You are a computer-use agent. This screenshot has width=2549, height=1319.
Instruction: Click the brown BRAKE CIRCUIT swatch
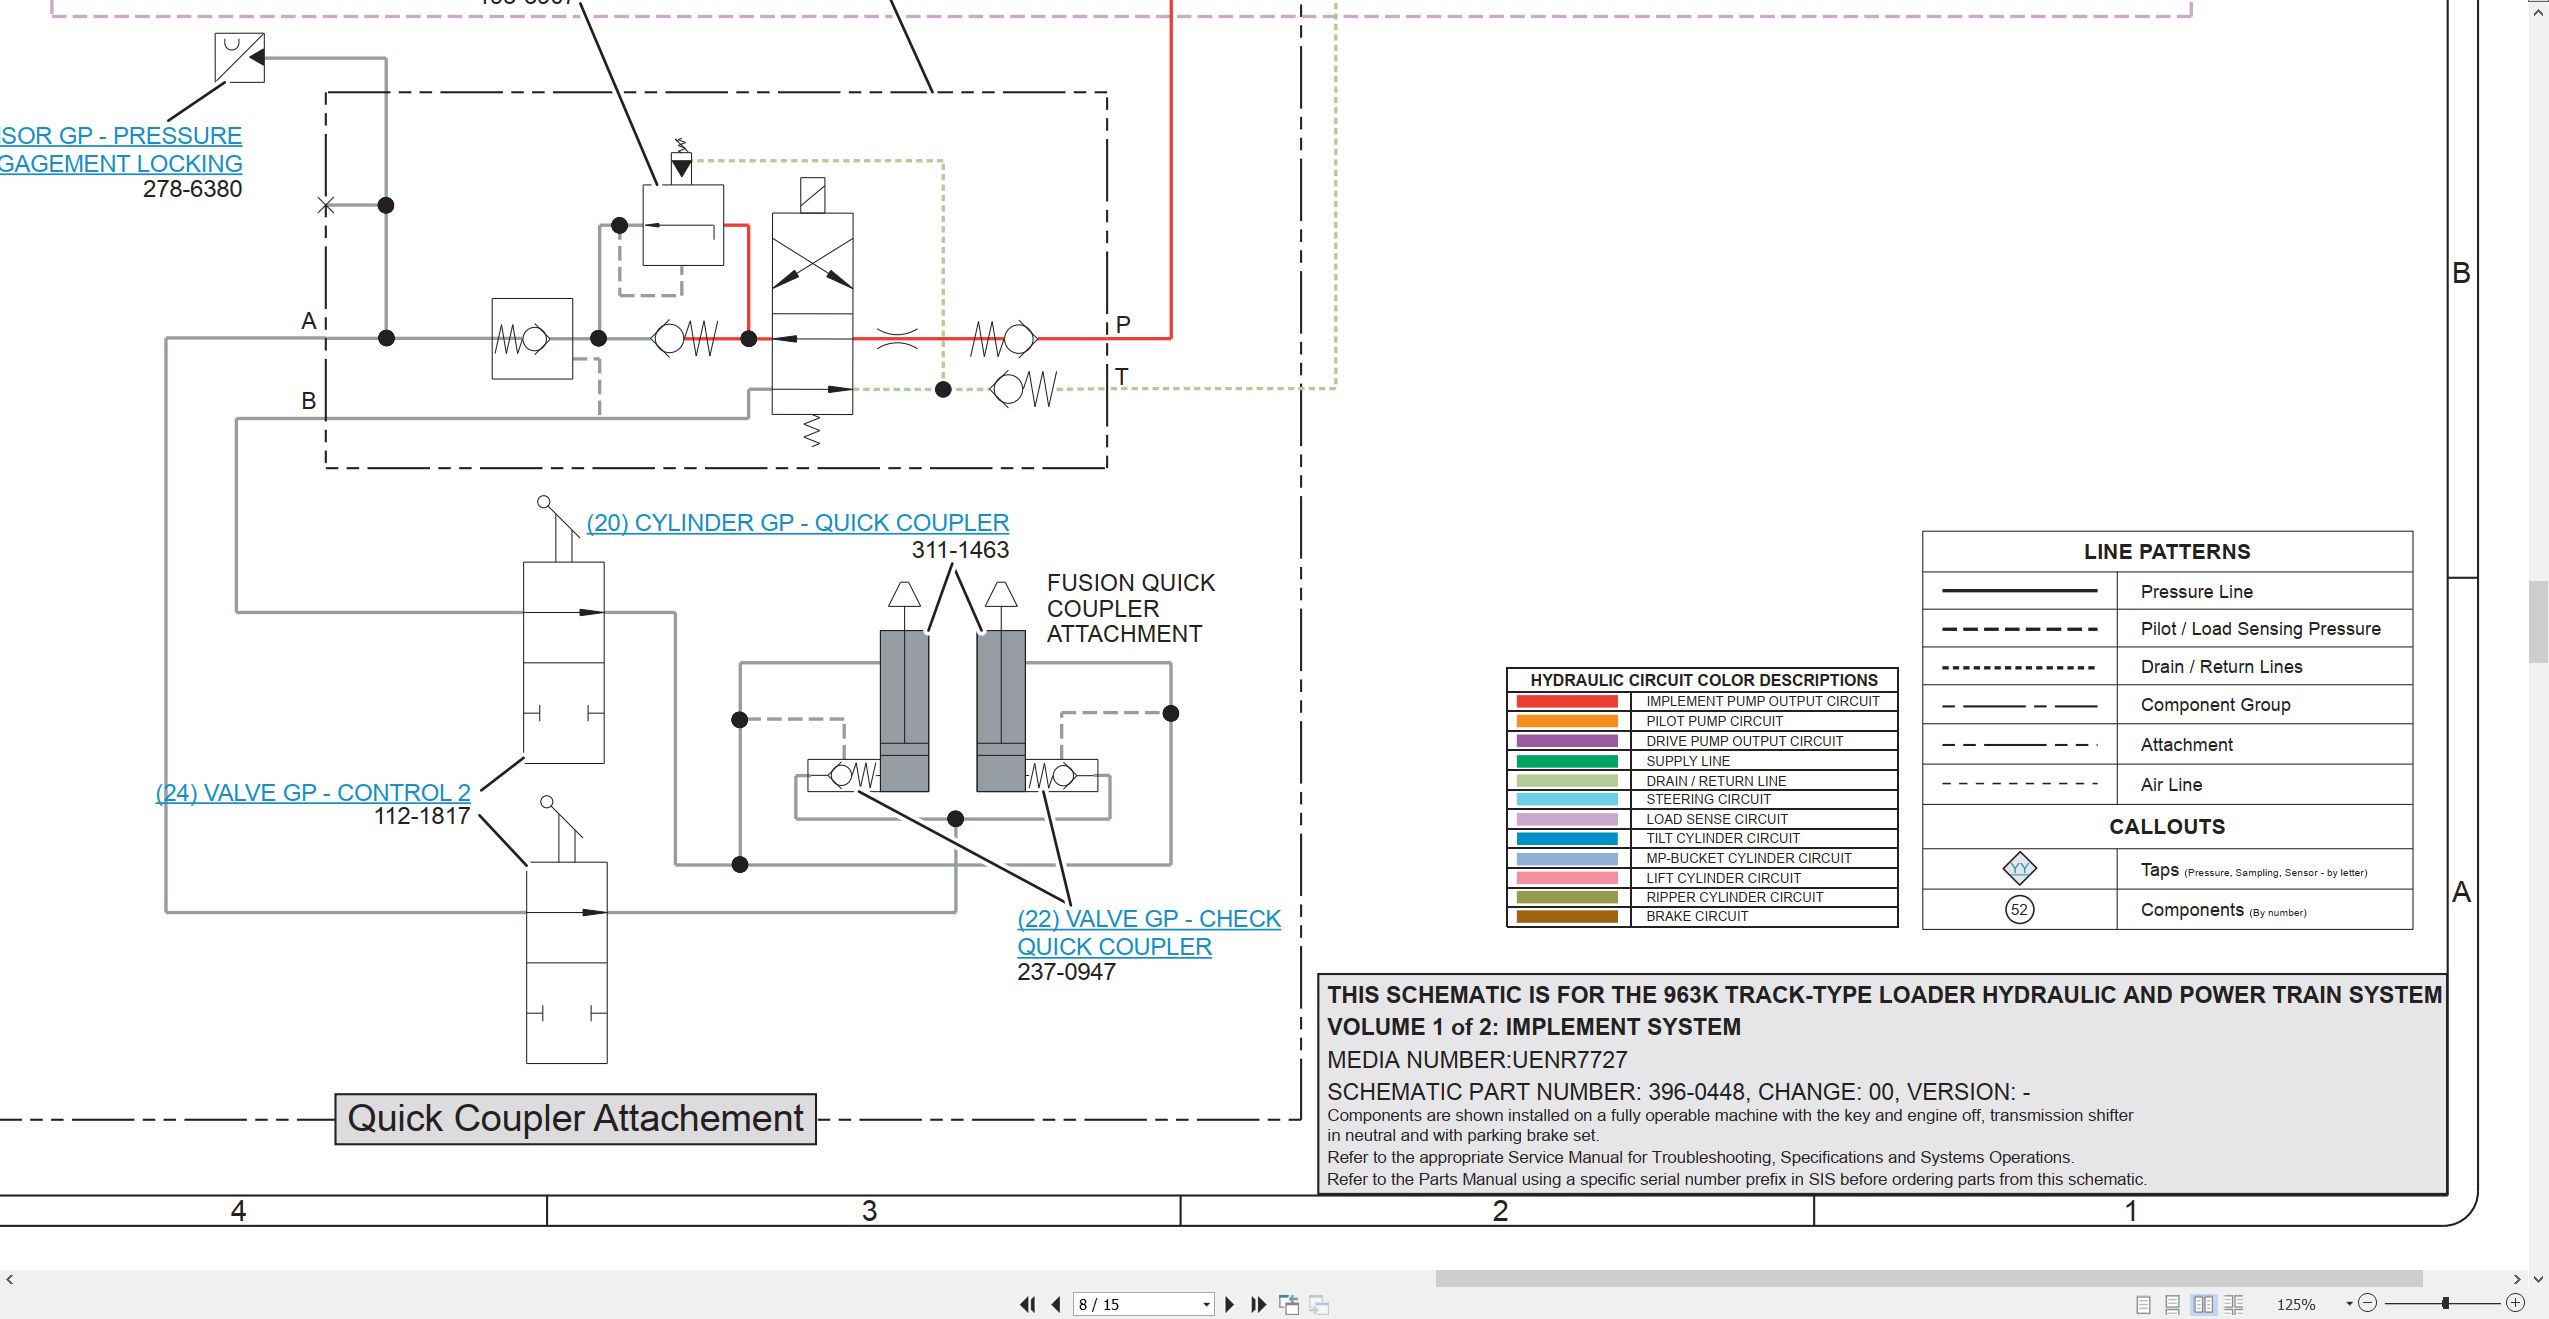click(1567, 916)
